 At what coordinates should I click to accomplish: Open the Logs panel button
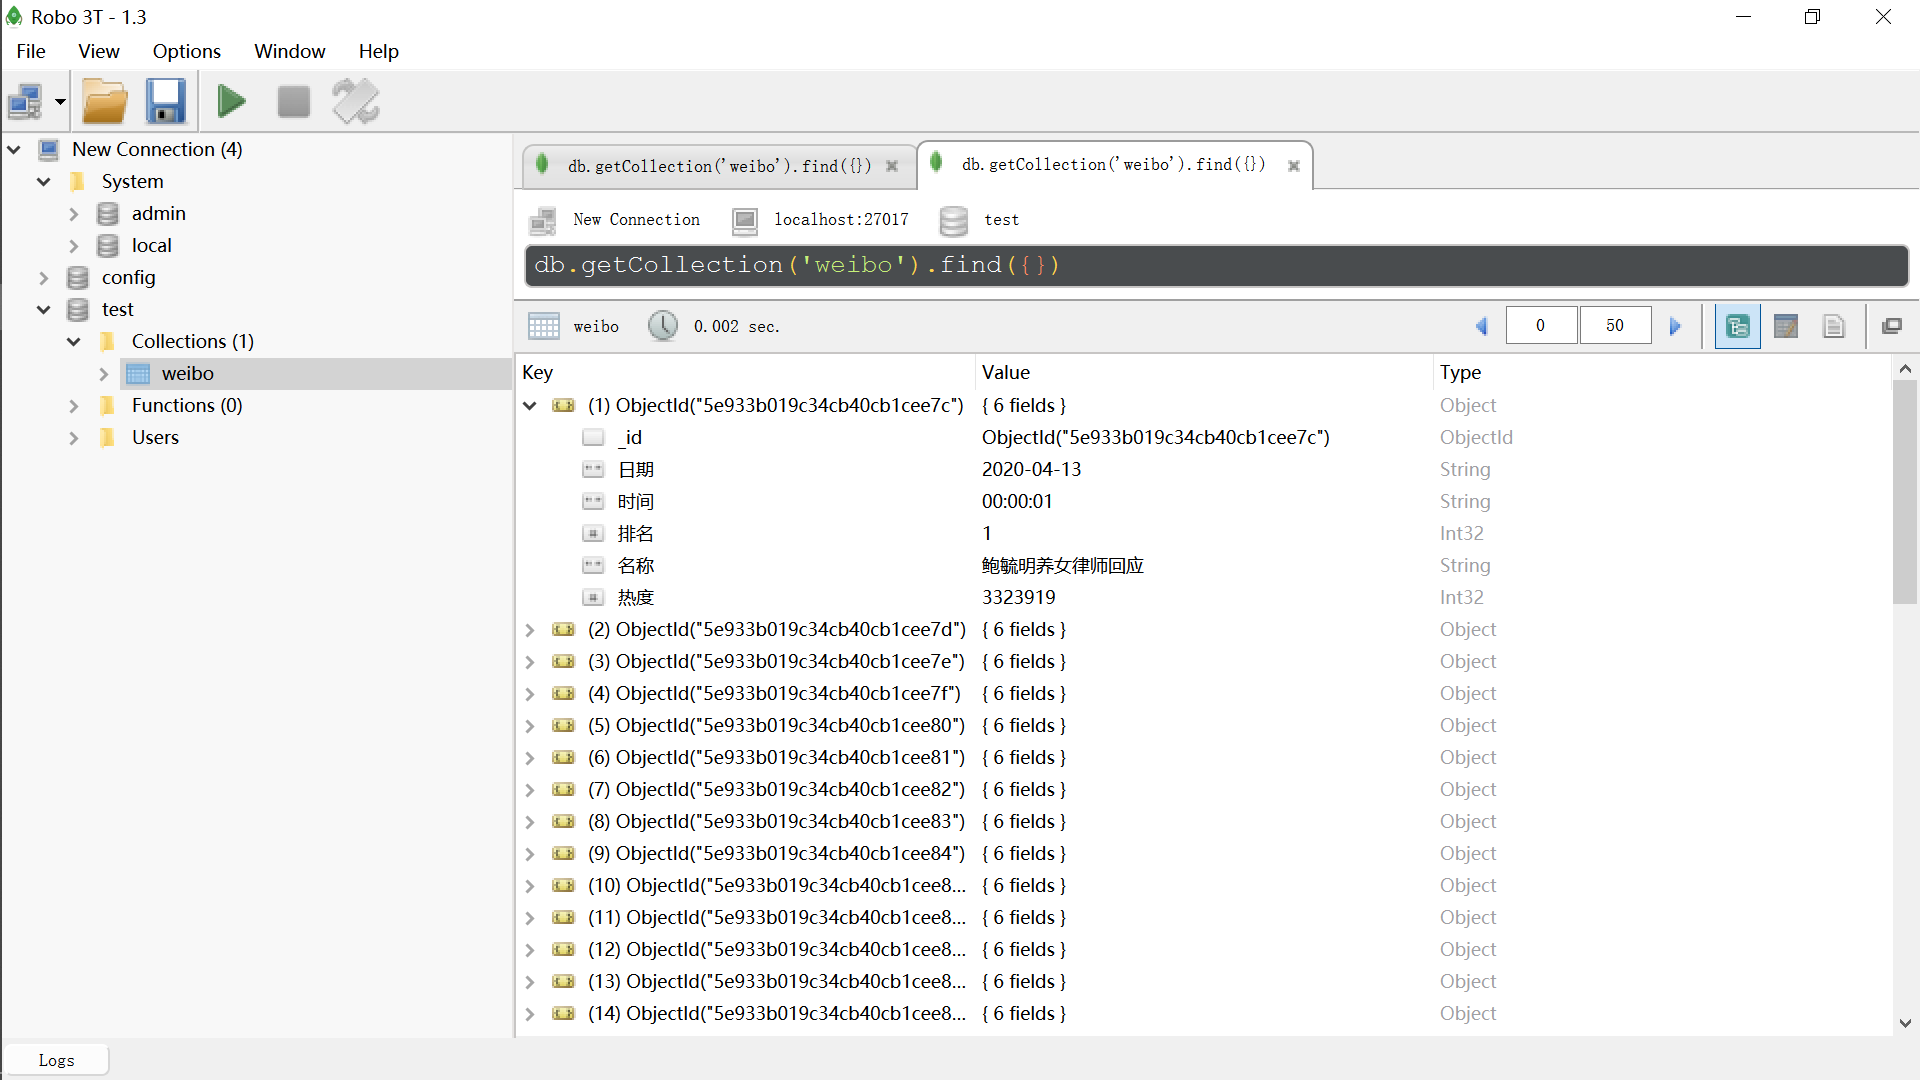(56, 1060)
